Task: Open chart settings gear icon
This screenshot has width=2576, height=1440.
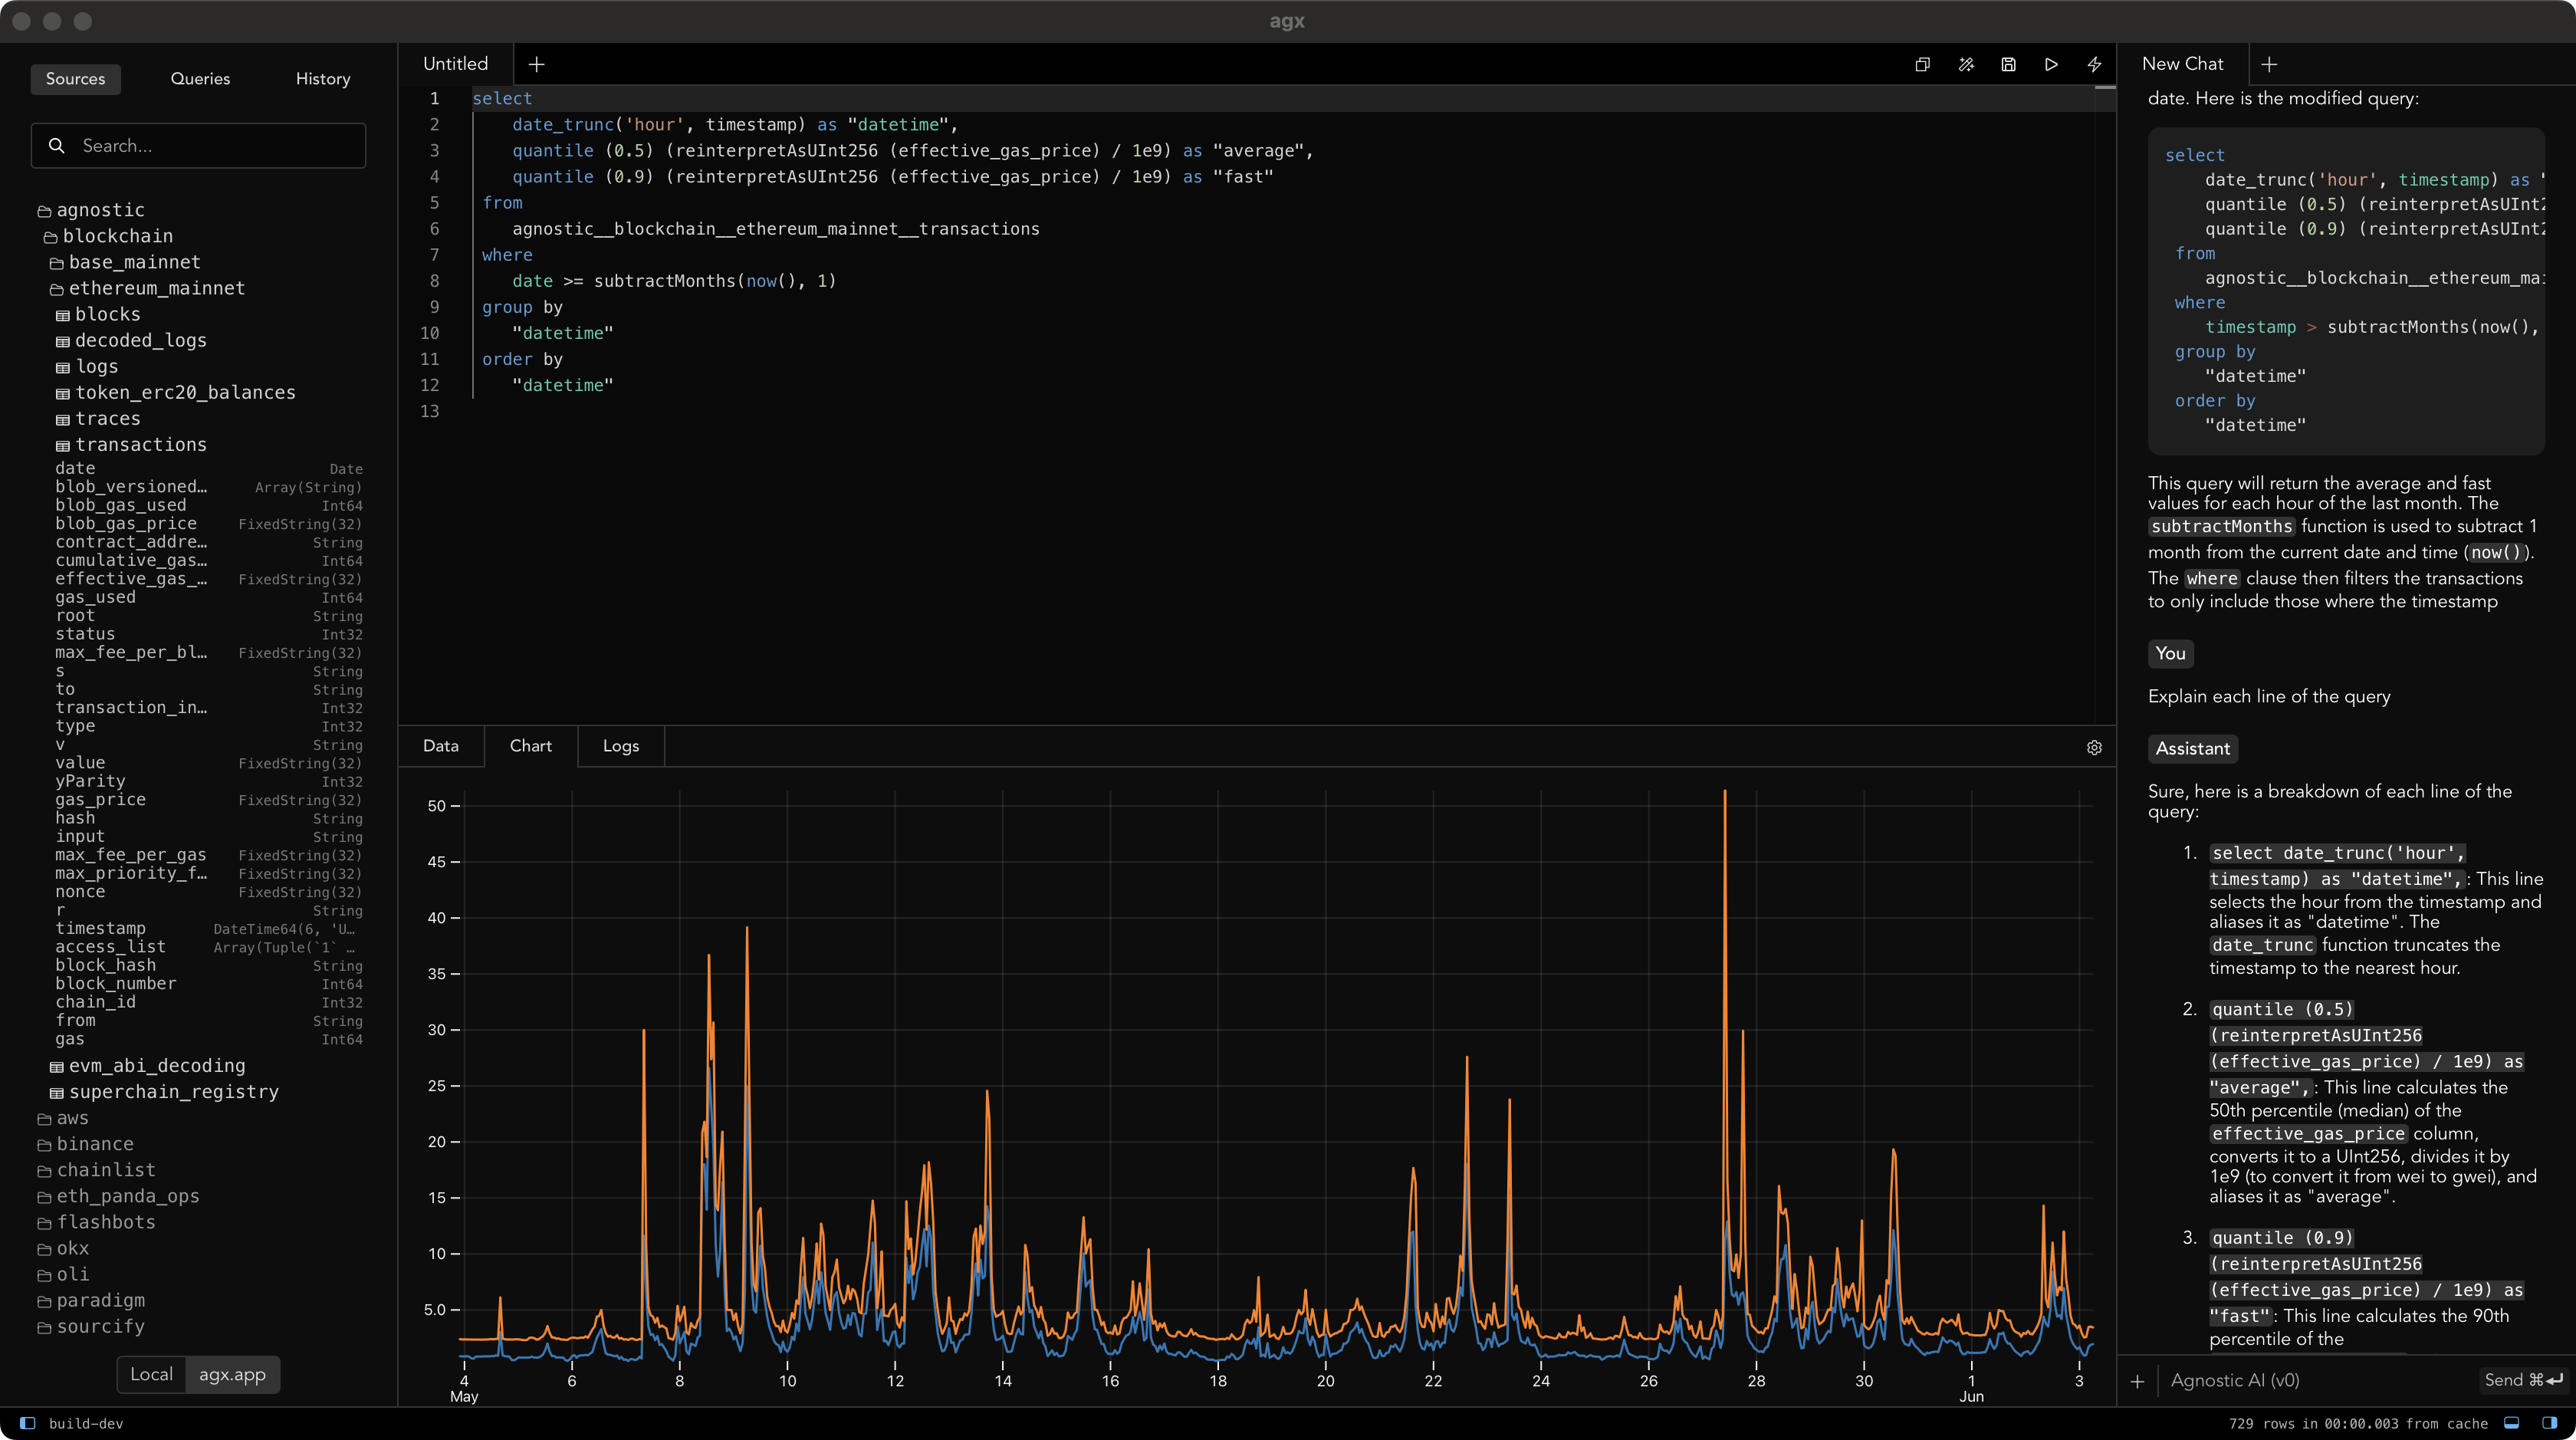Action: pyautogui.click(x=2094, y=747)
